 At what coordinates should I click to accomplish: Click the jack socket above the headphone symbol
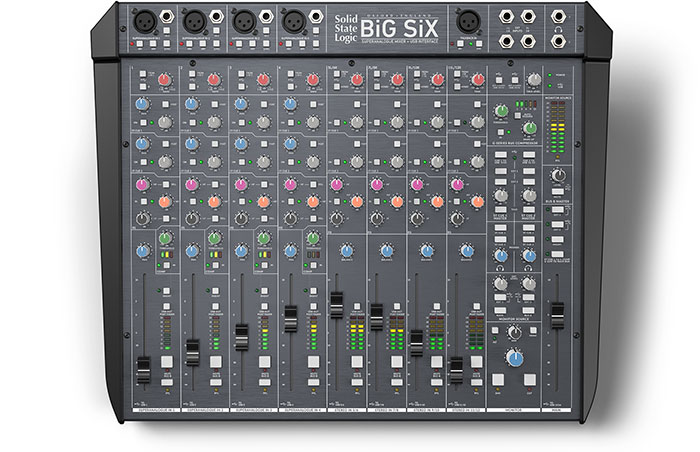coord(558,17)
